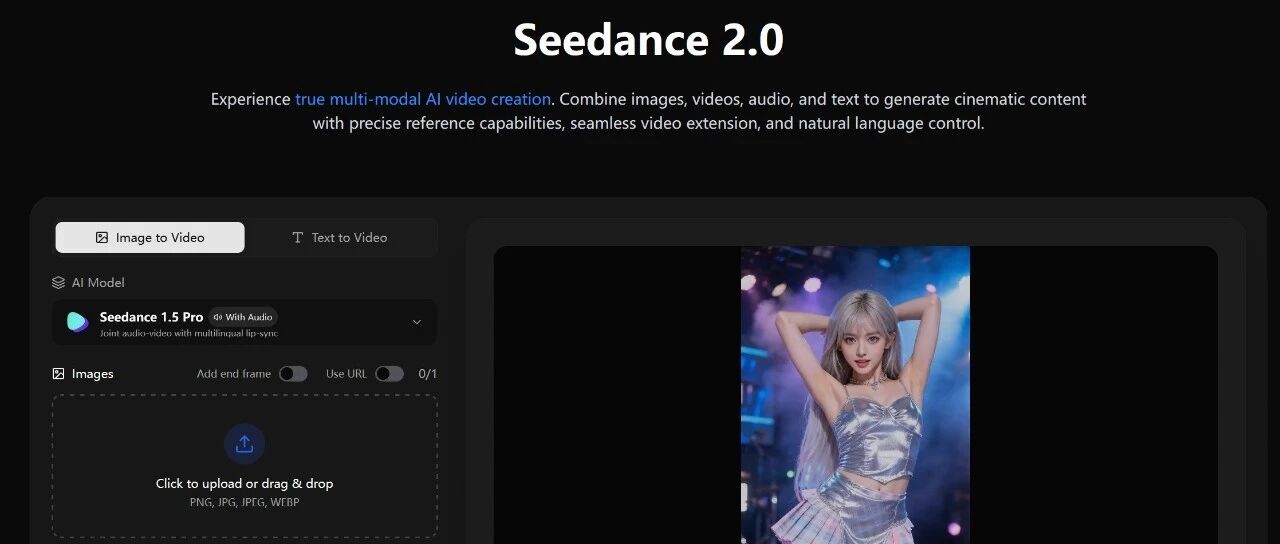Click the AI Model layers icon
The width and height of the screenshot is (1280, 544).
point(58,283)
